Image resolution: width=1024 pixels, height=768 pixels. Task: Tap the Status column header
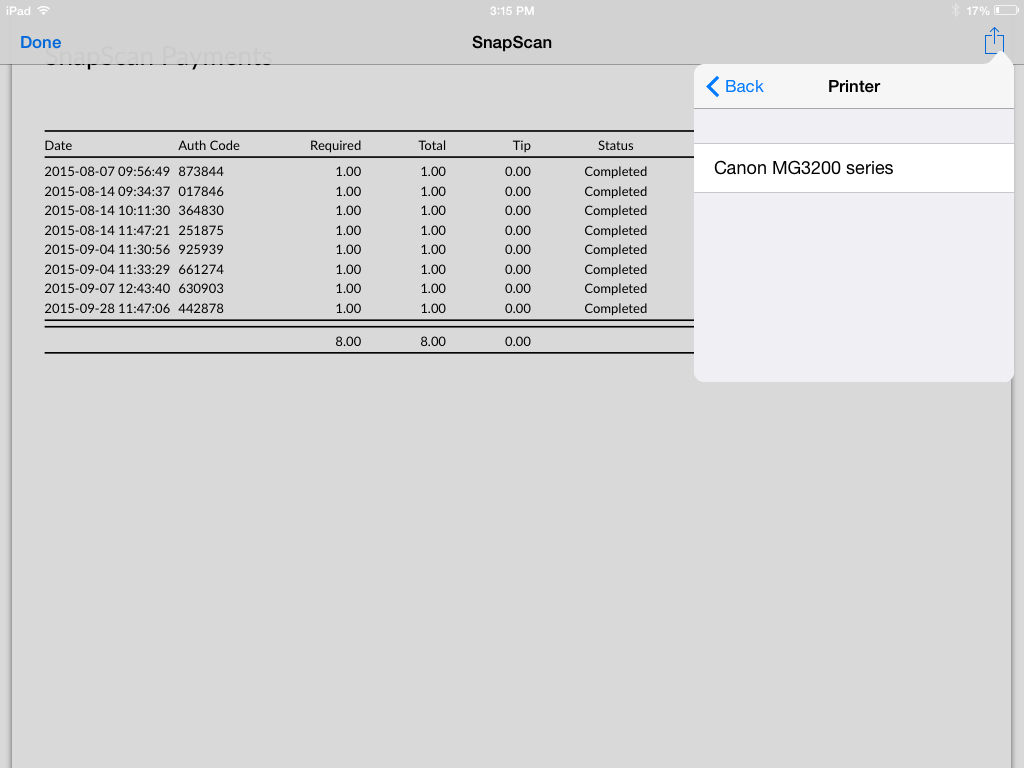coord(615,146)
